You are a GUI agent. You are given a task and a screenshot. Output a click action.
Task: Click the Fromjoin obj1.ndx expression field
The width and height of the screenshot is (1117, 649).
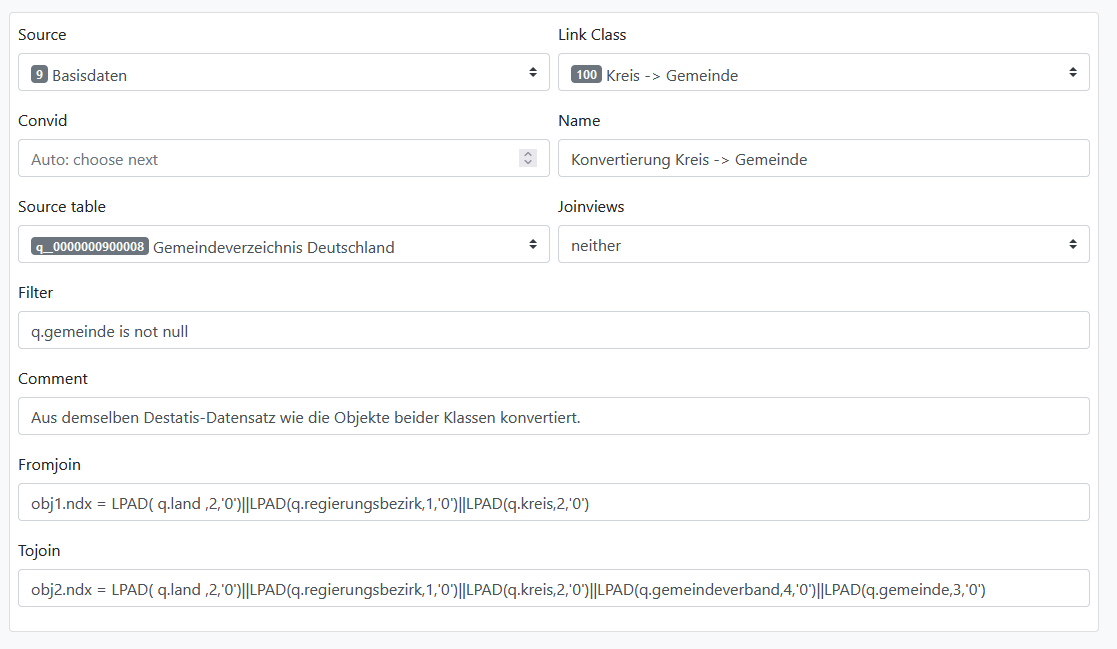coord(553,503)
